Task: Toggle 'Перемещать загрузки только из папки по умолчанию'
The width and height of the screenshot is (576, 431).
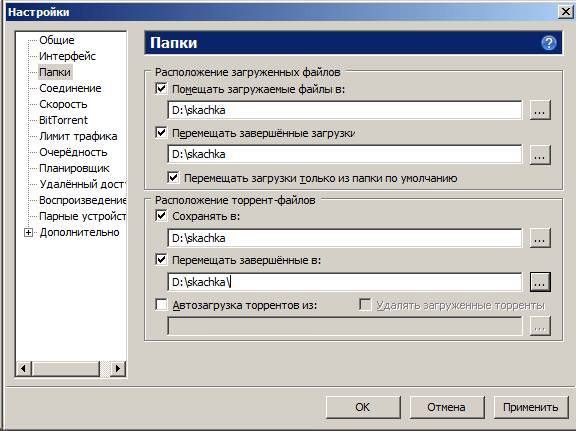Action: 173,177
